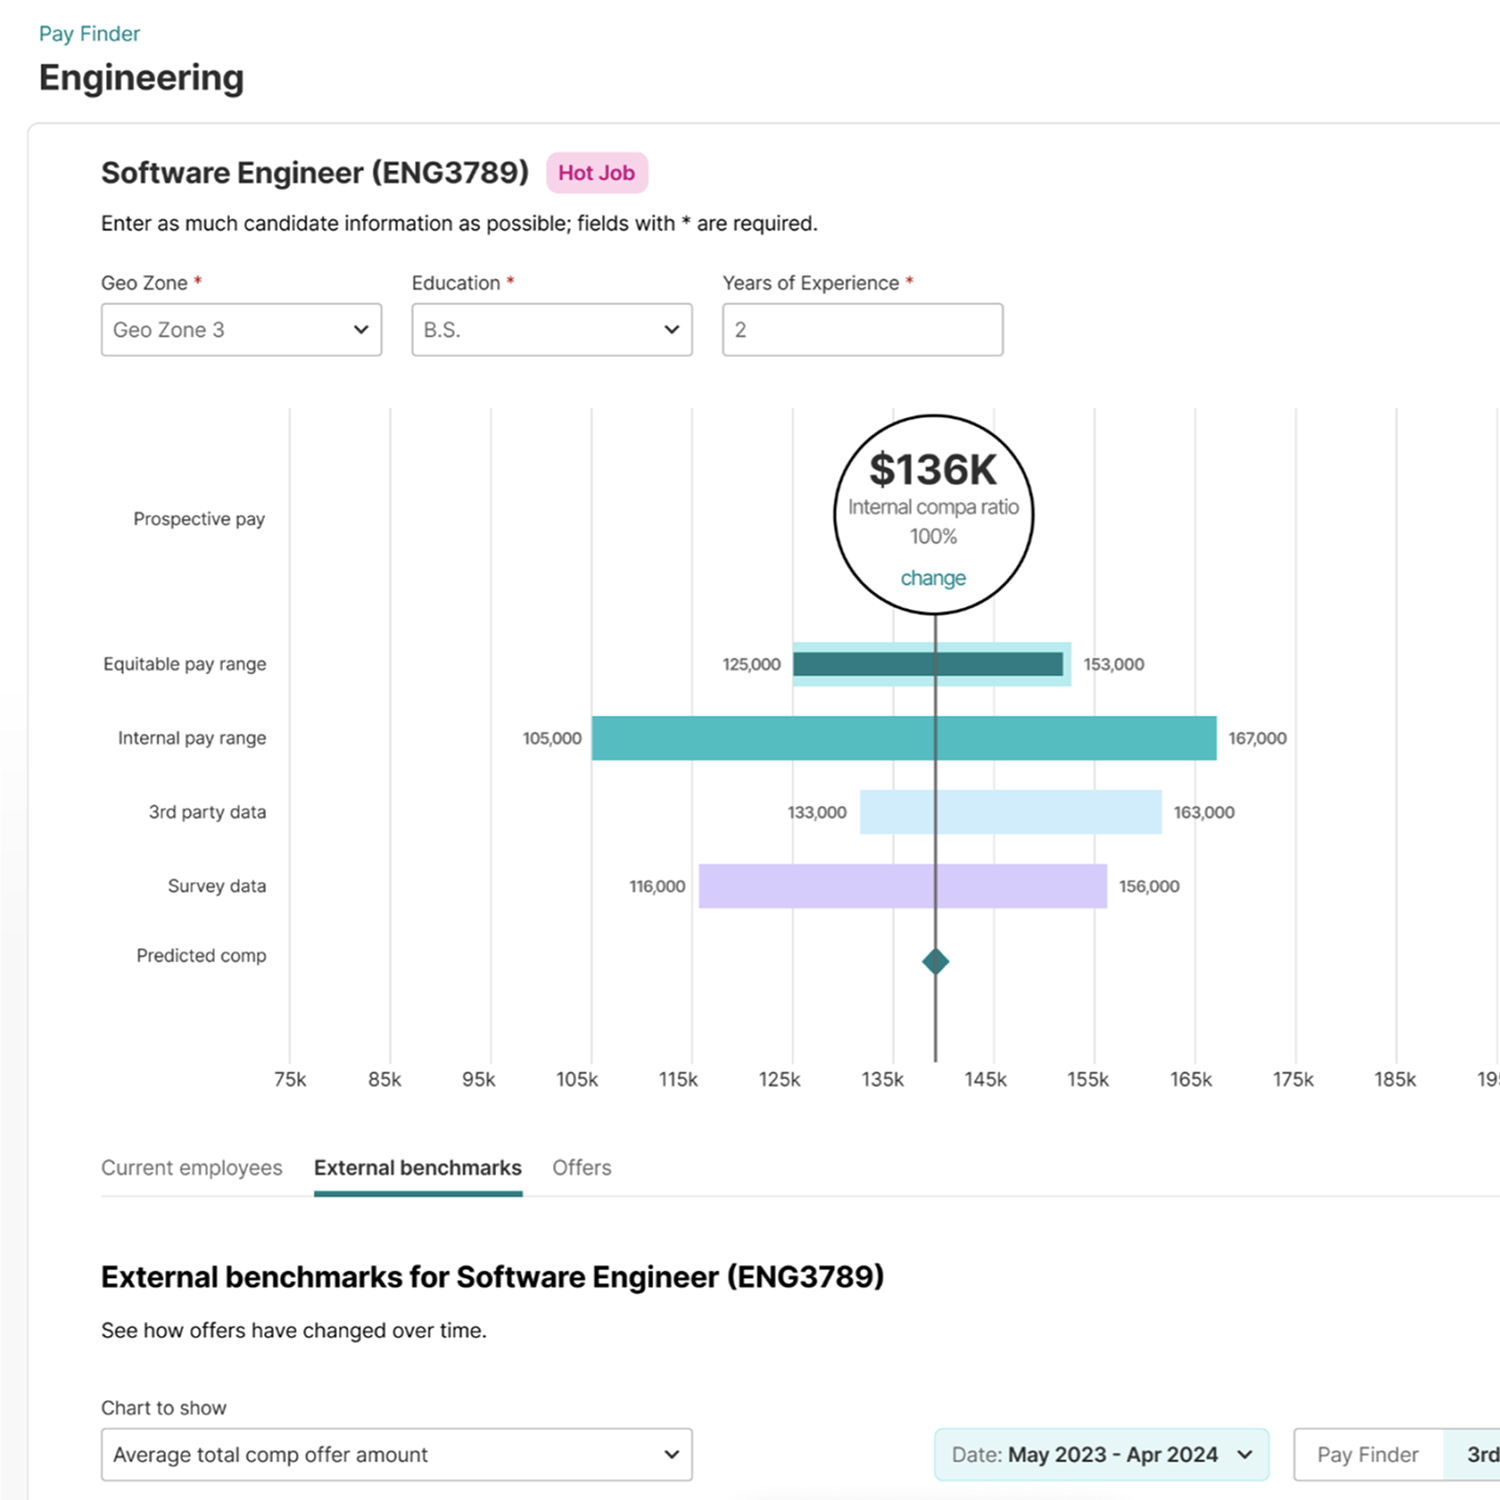Open the Geo Zone dropdown

(240, 330)
